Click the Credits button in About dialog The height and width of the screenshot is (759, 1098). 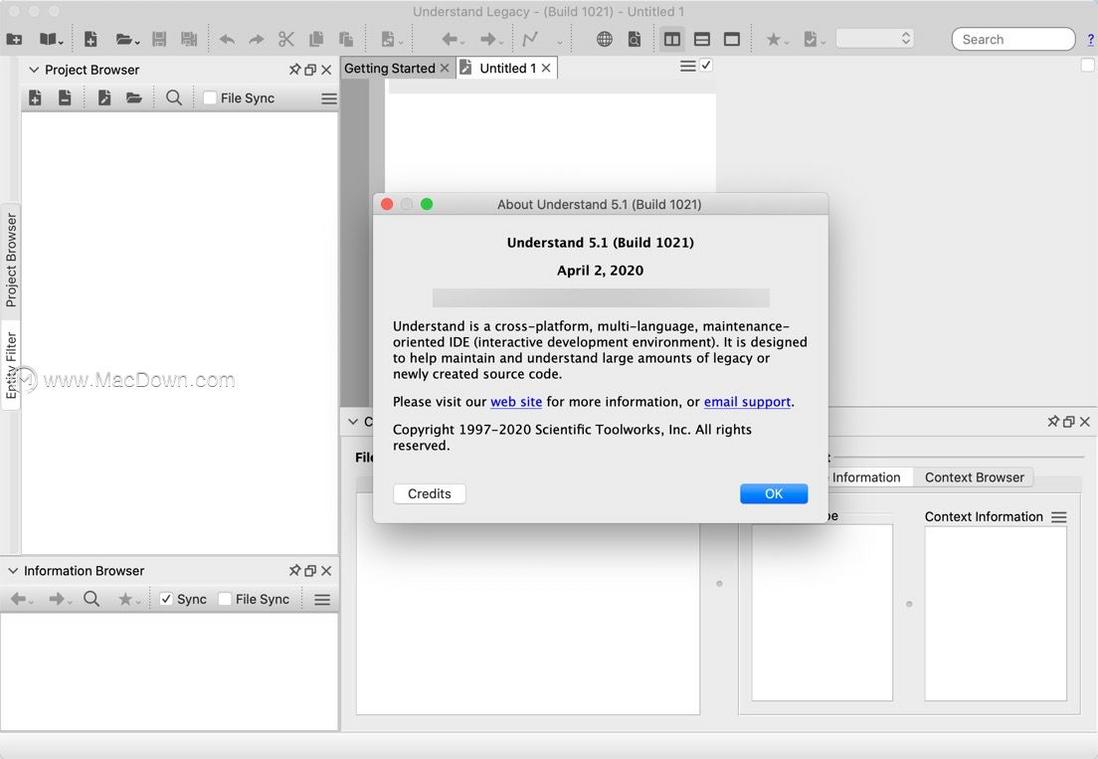[429, 494]
